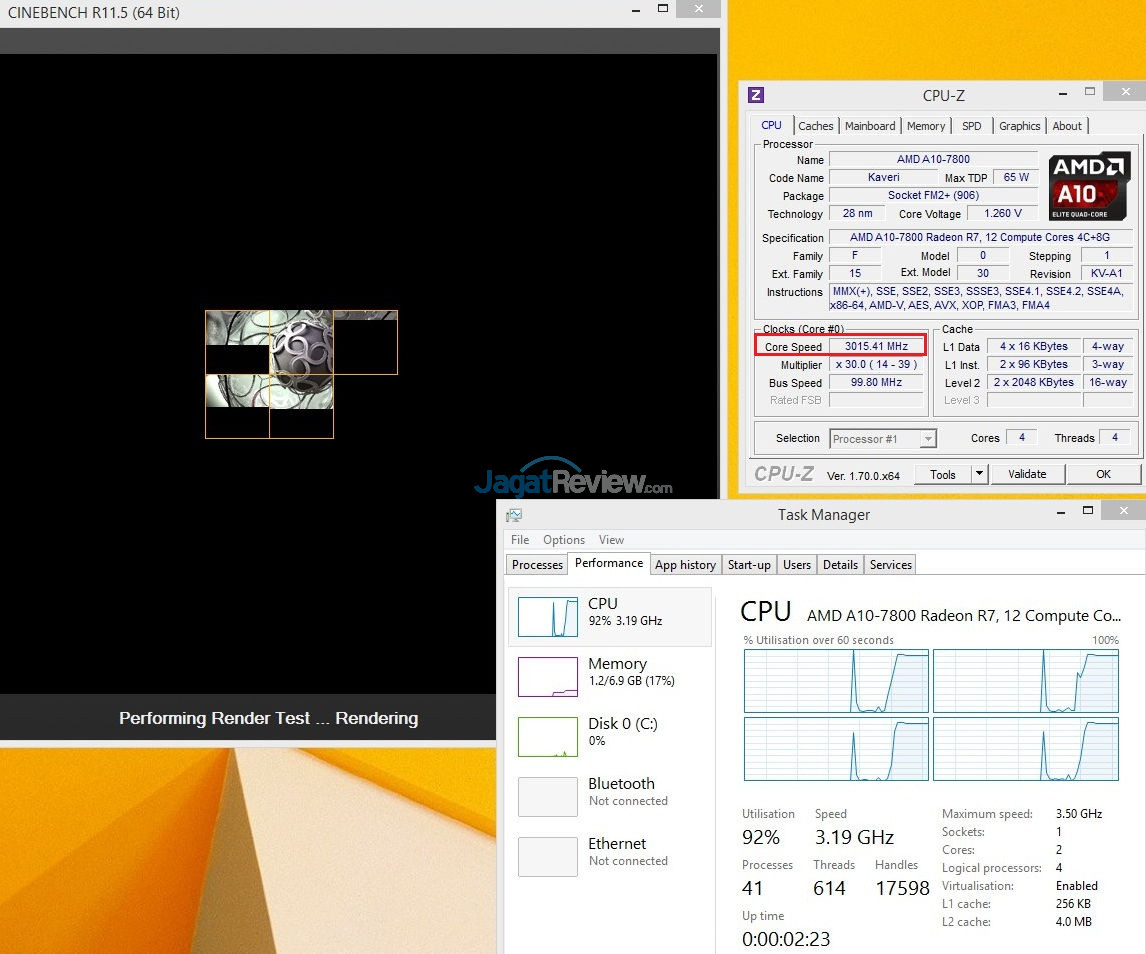Click the Task Manager title bar icon

[x=514, y=515]
